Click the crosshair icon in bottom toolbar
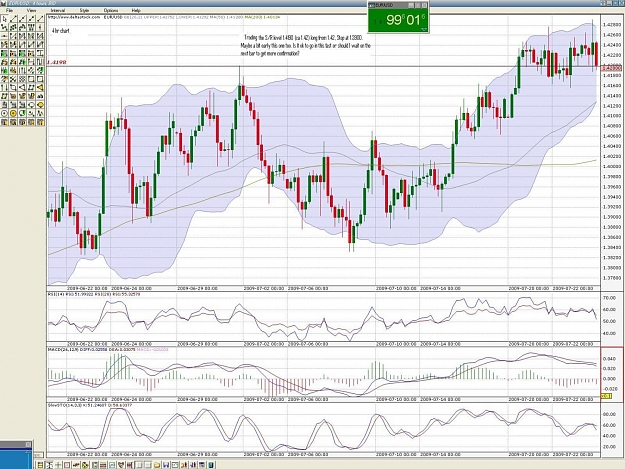625x469 pixels. tap(58, 465)
